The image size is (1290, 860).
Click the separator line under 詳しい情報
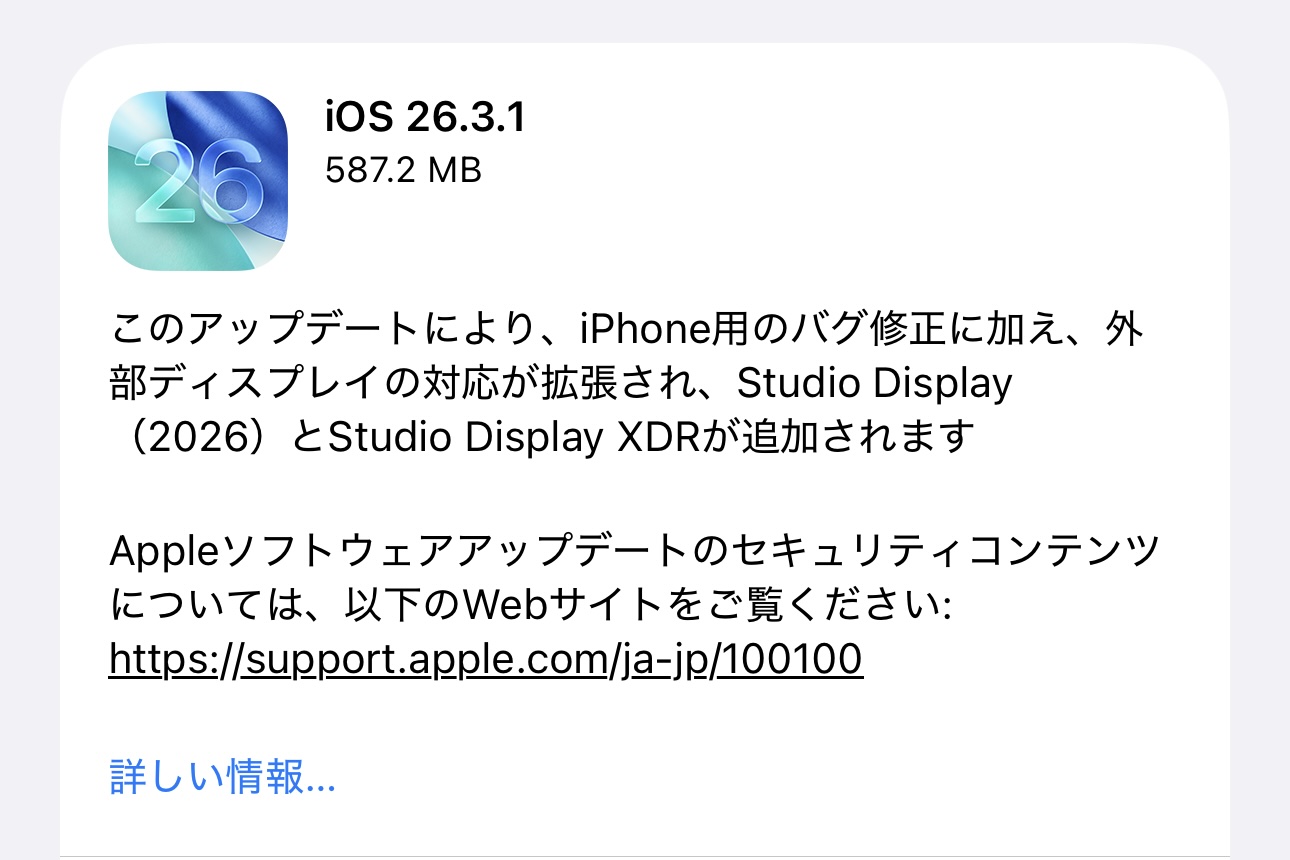(x=645, y=856)
